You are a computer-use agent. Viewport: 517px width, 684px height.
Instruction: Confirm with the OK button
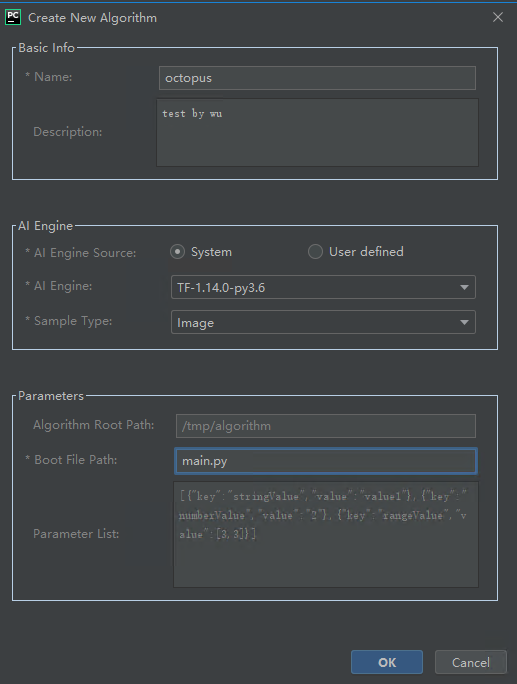pyautogui.click(x=387, y=662)
